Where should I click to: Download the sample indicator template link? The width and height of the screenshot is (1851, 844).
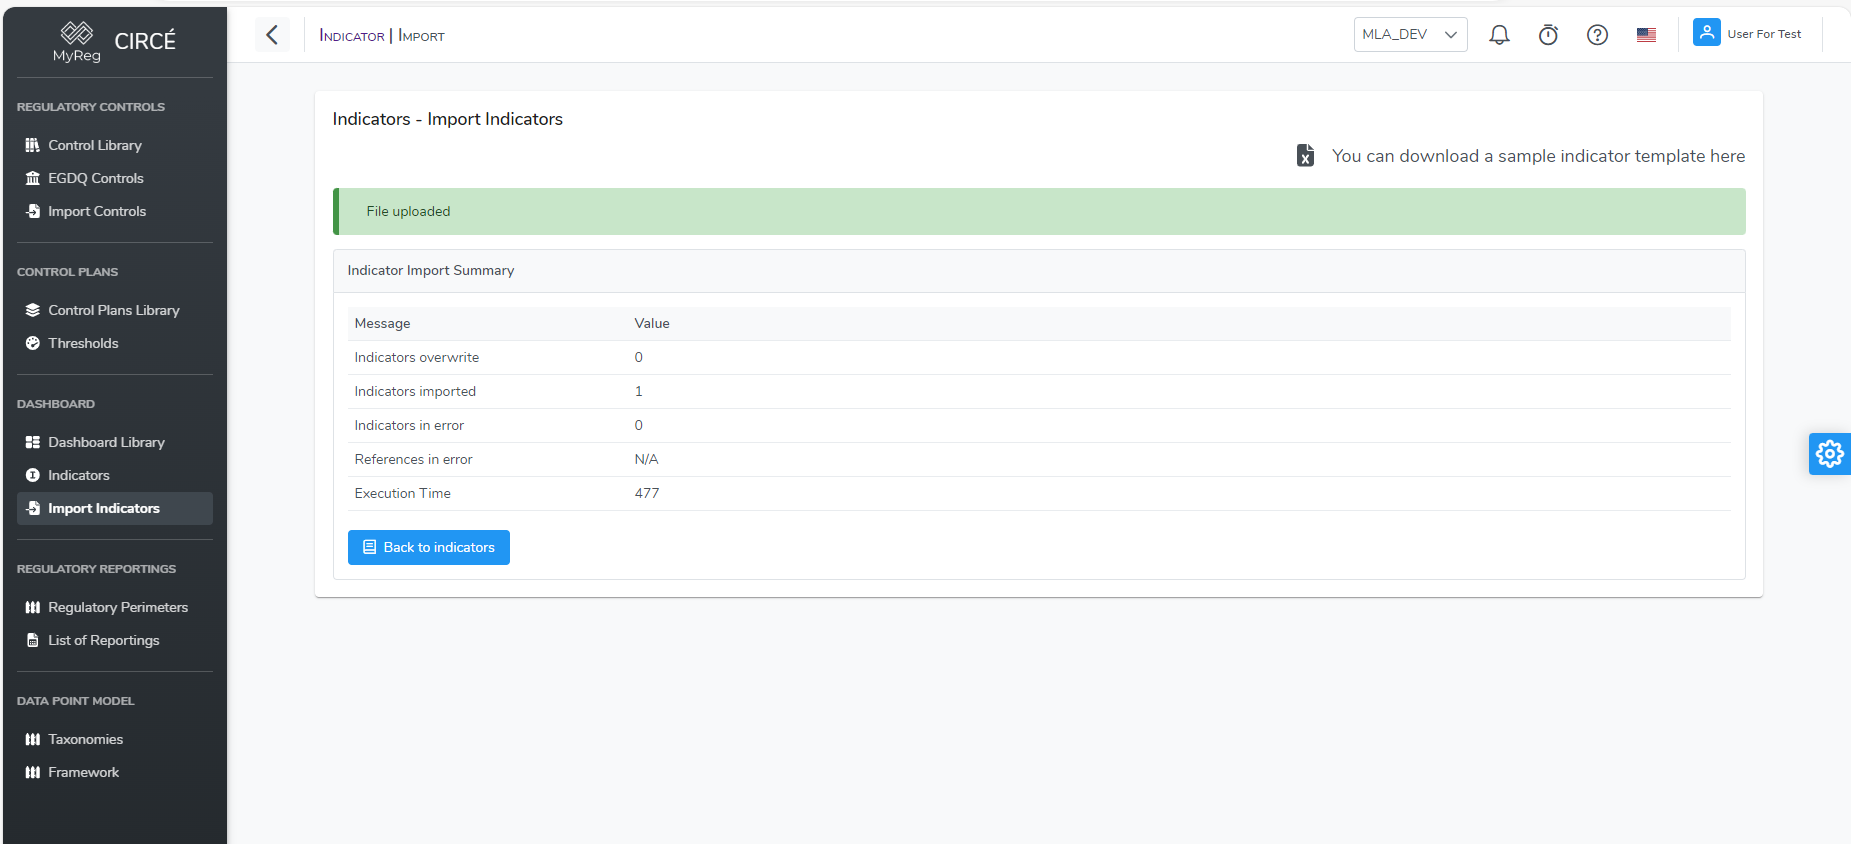point(1537,156)
